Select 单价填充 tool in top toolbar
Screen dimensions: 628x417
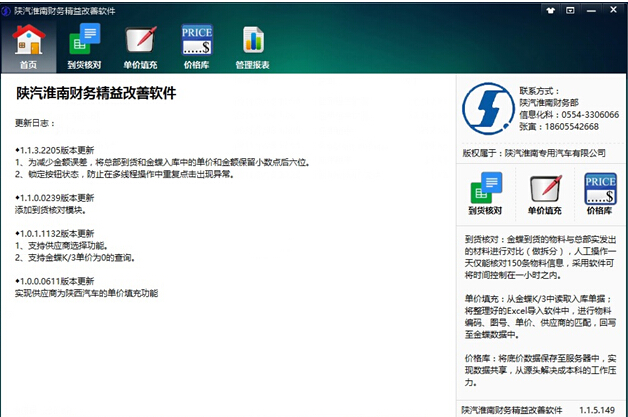[141, 46]
